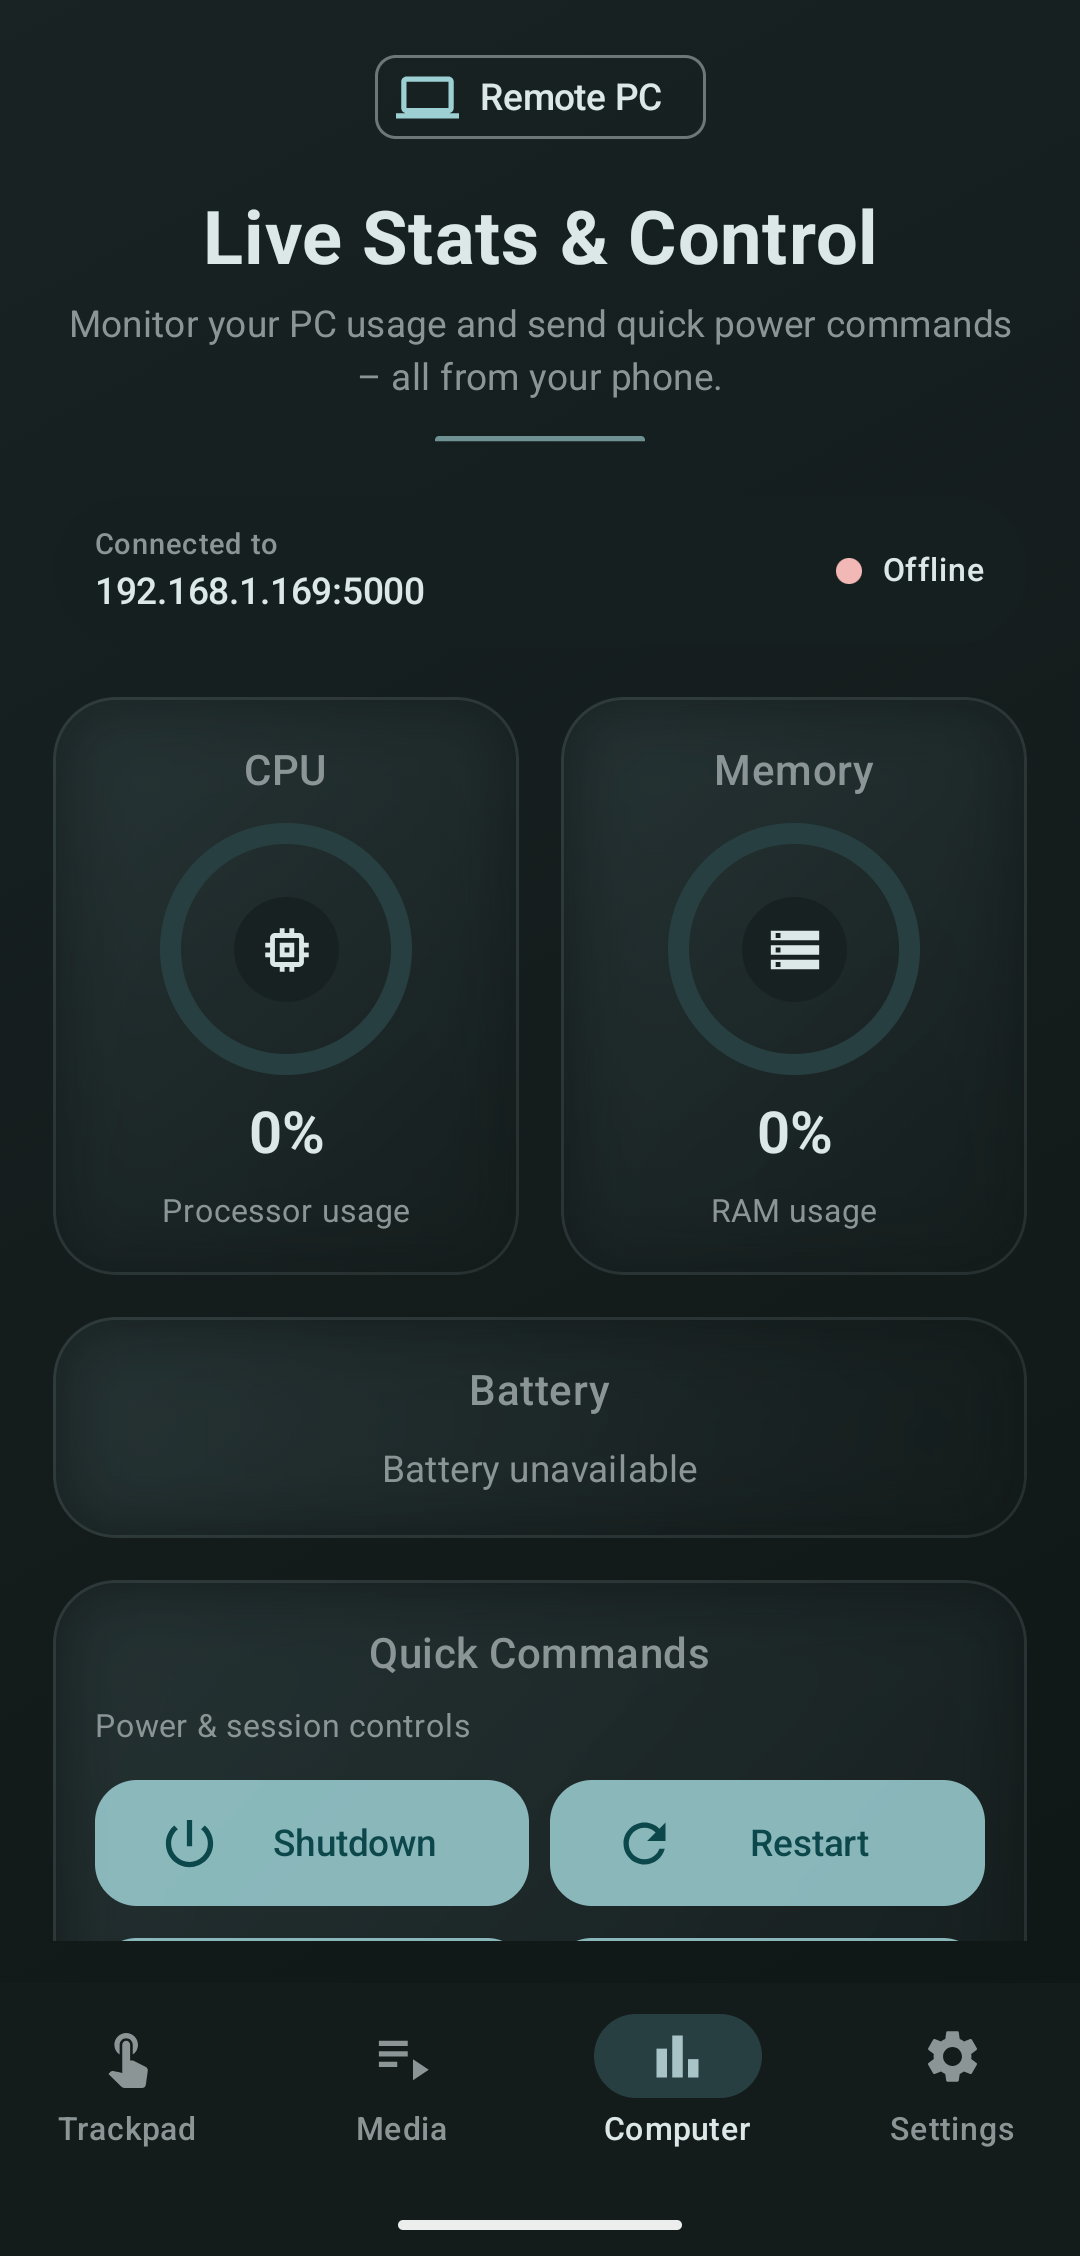Click the refresh arrow icon on Restart
This screenshot has width=1080, height=2256.
coord(645,1843)
